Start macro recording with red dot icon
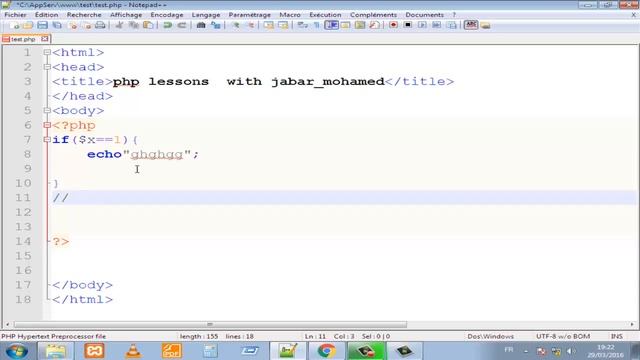640x360 pixels. pos(393,25)
